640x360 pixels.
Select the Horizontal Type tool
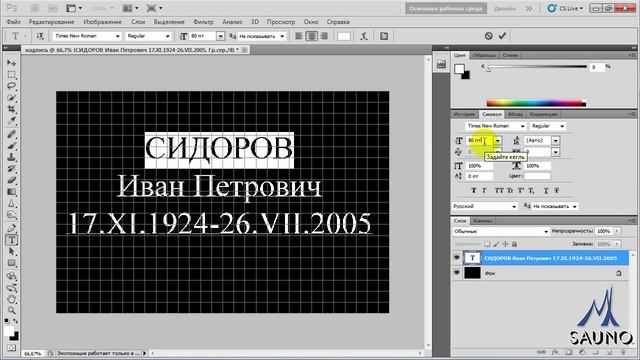11,240
